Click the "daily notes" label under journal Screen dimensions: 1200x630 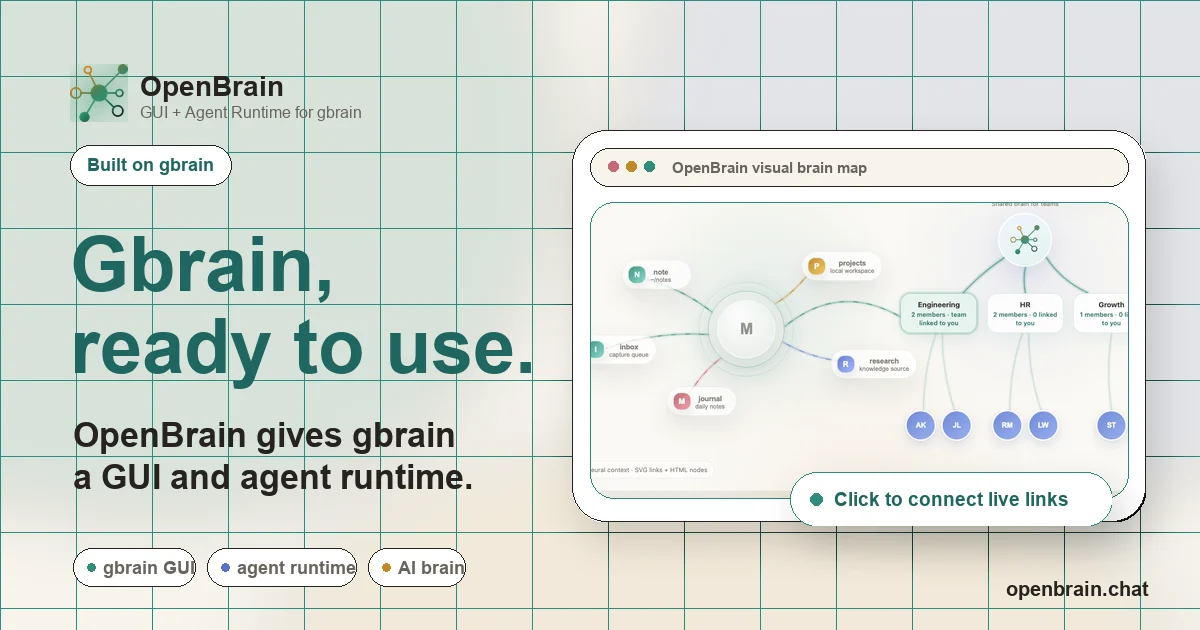pos(710,406)
